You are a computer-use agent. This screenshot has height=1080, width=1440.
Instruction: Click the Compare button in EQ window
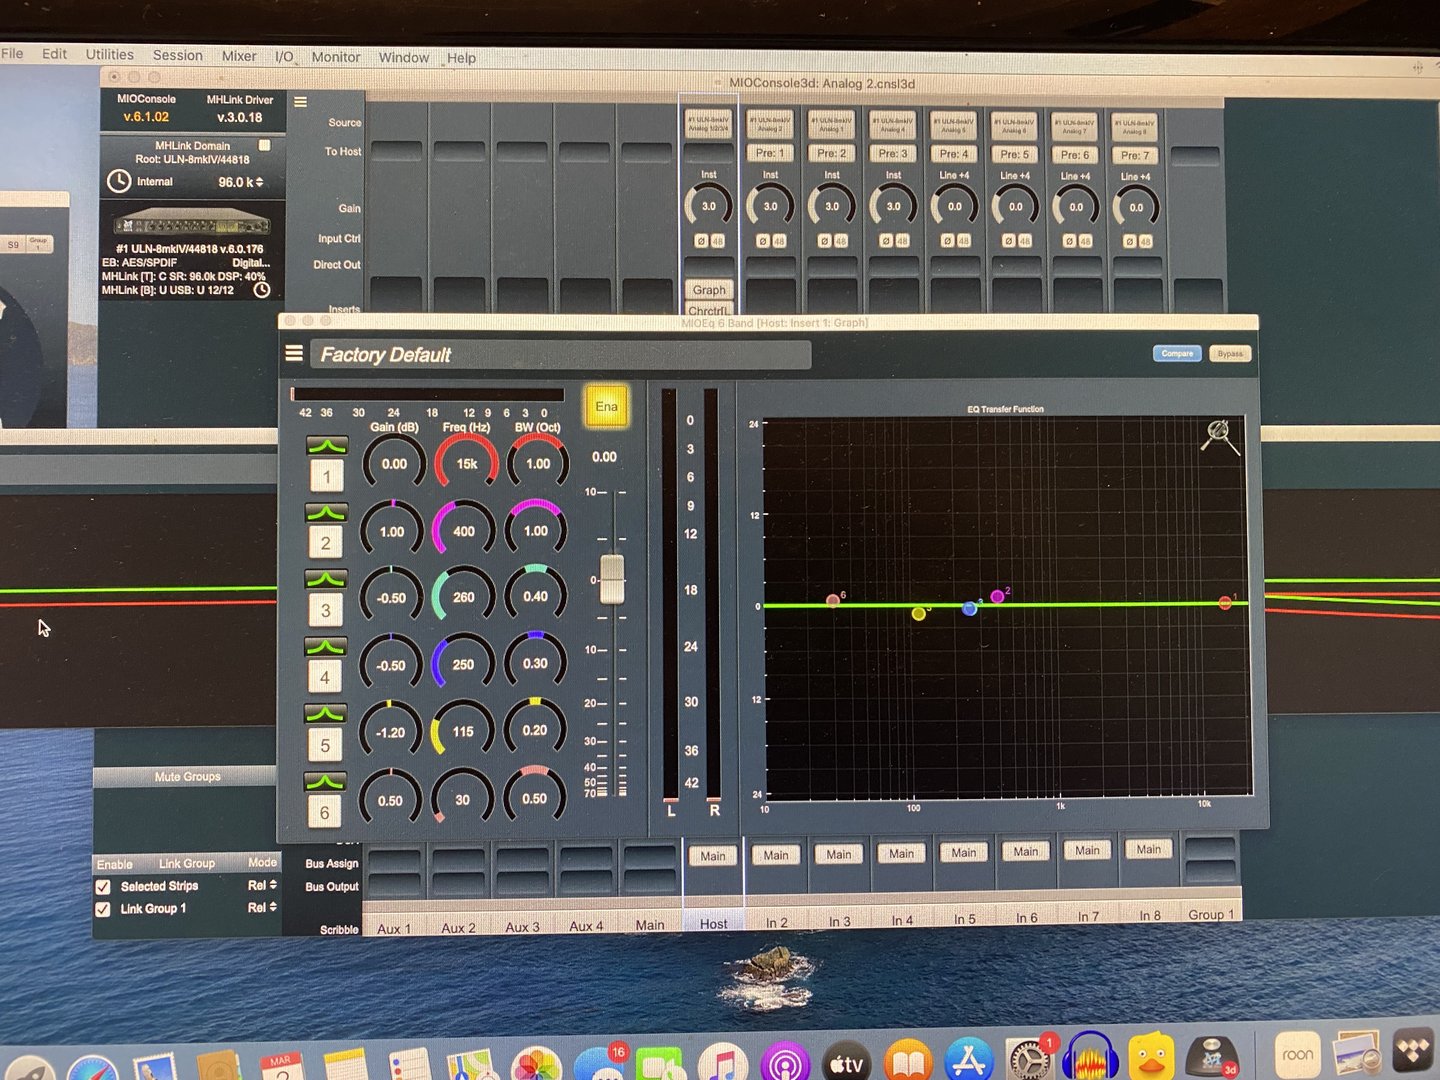coord(1177,353)
